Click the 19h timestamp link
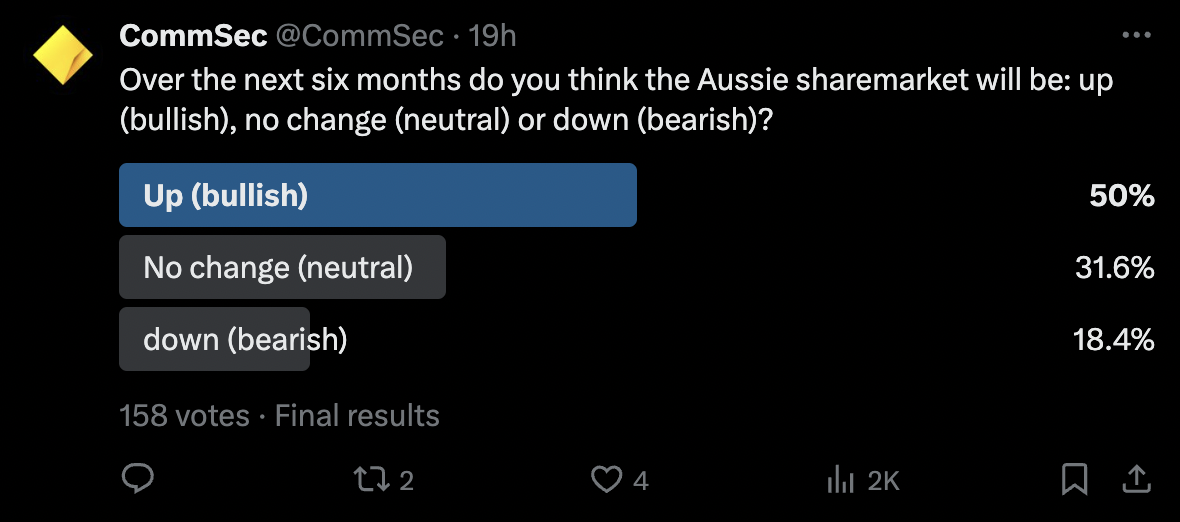 click(492, 36)
